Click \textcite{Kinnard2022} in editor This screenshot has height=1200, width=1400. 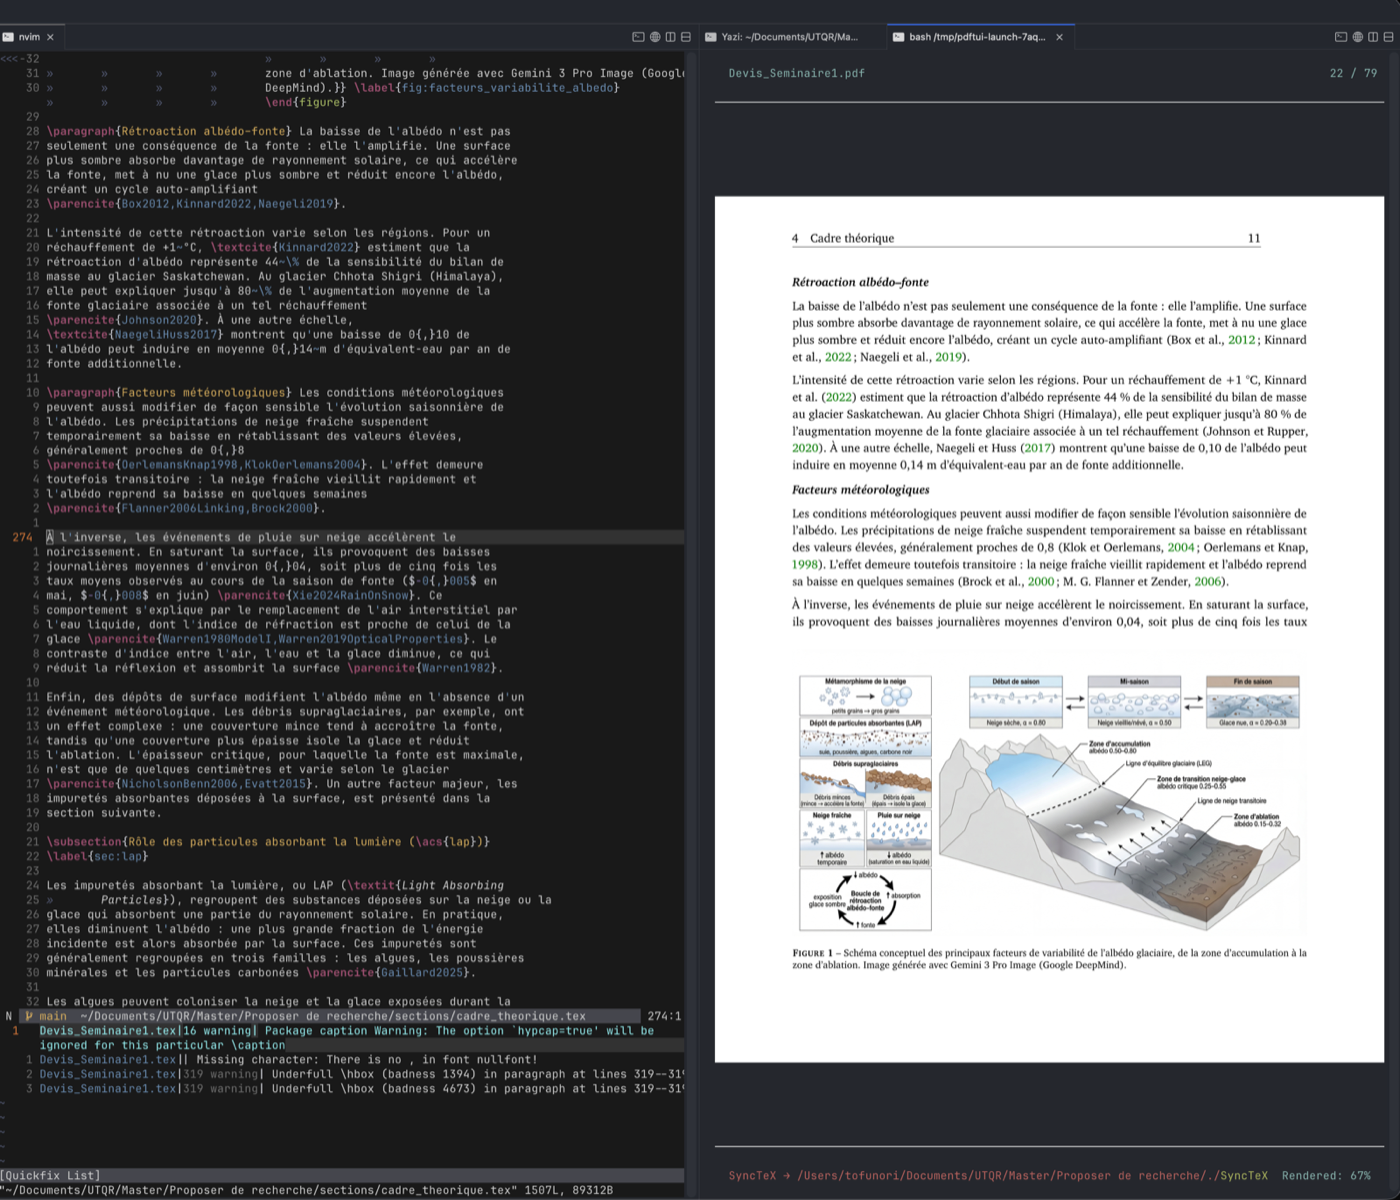[285, 247]
